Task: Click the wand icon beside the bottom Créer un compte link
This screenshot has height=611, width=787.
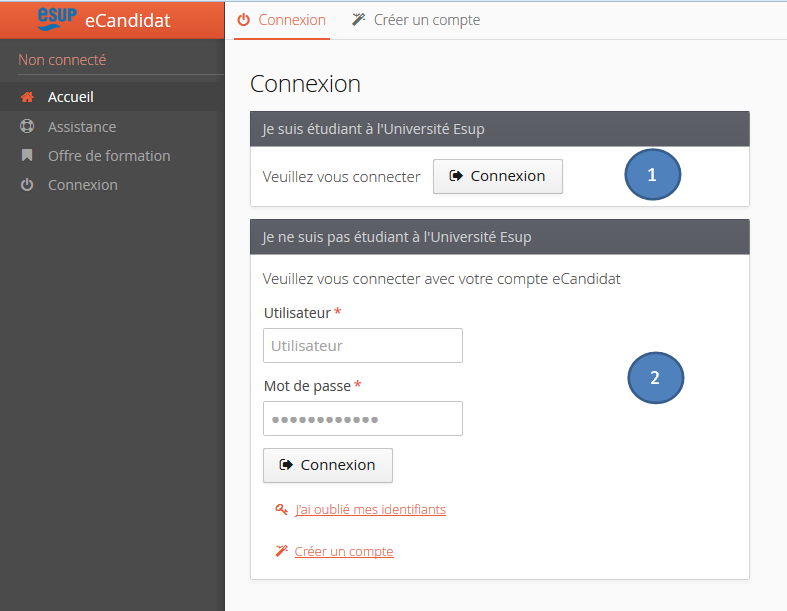Action: coord(281,552)
